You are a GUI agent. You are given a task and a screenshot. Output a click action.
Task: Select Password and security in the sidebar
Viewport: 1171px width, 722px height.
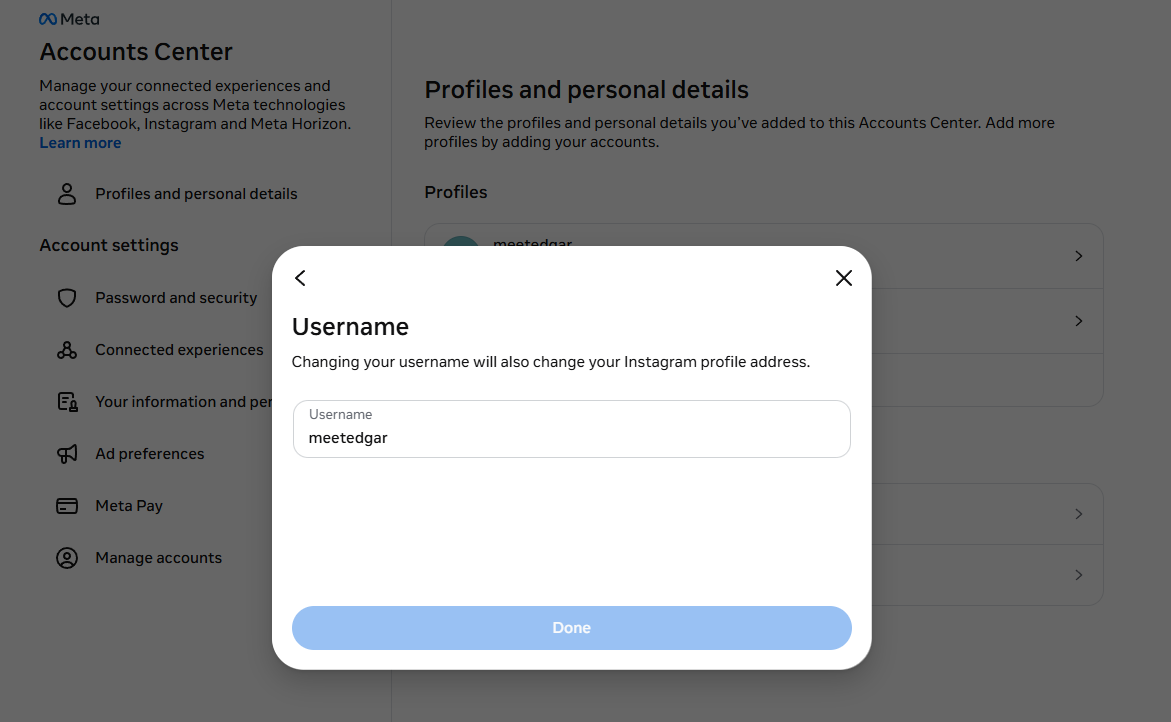coord(176,298)
